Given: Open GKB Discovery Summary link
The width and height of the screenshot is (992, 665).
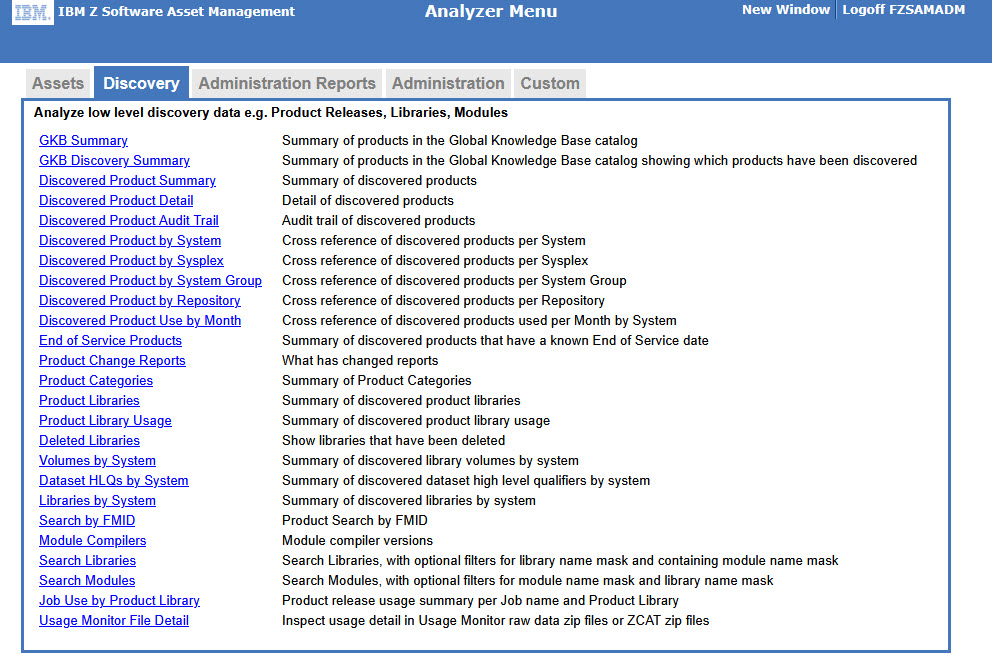Looking at the screenshot, I should 115,161.
